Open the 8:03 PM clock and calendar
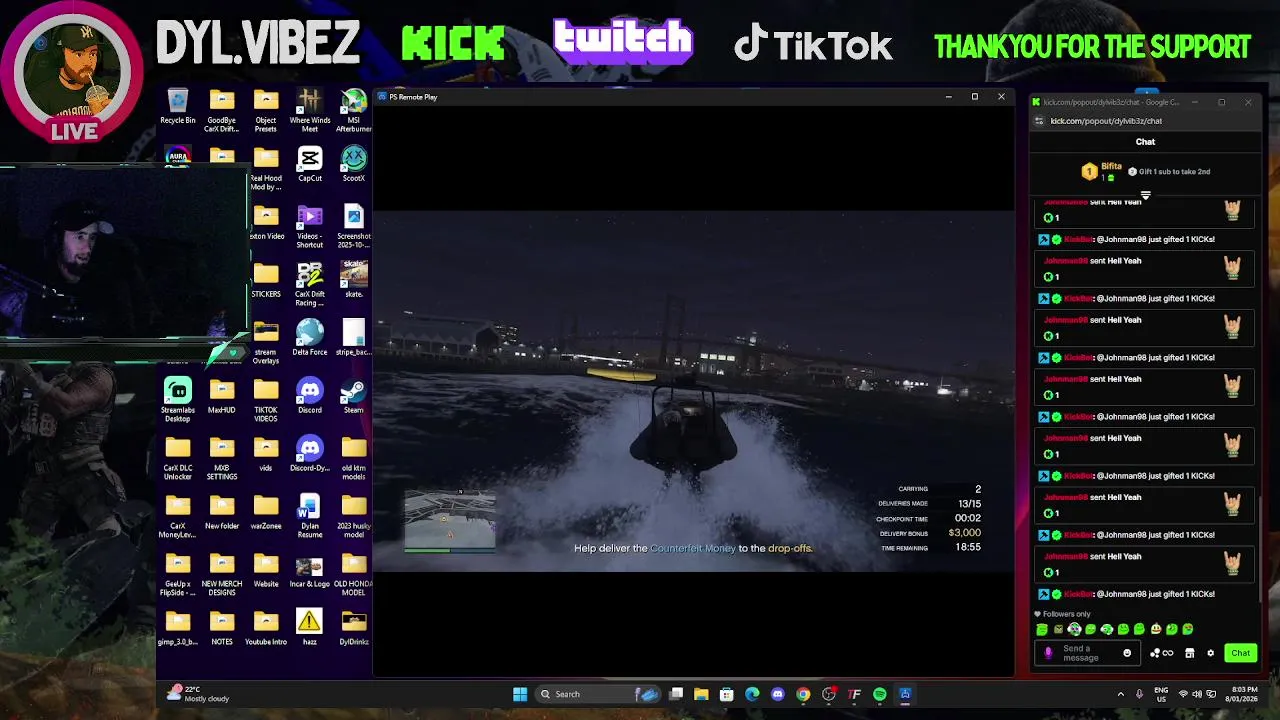The width and height of the screenshot is (1280, 720). 1244,694
